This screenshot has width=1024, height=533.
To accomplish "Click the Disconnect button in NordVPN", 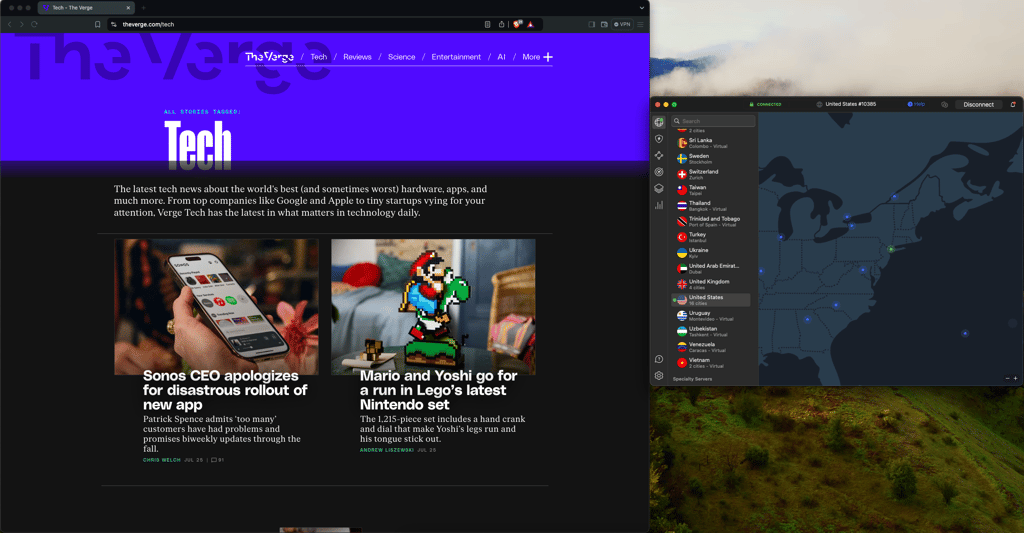I will (x=978, y=105).
